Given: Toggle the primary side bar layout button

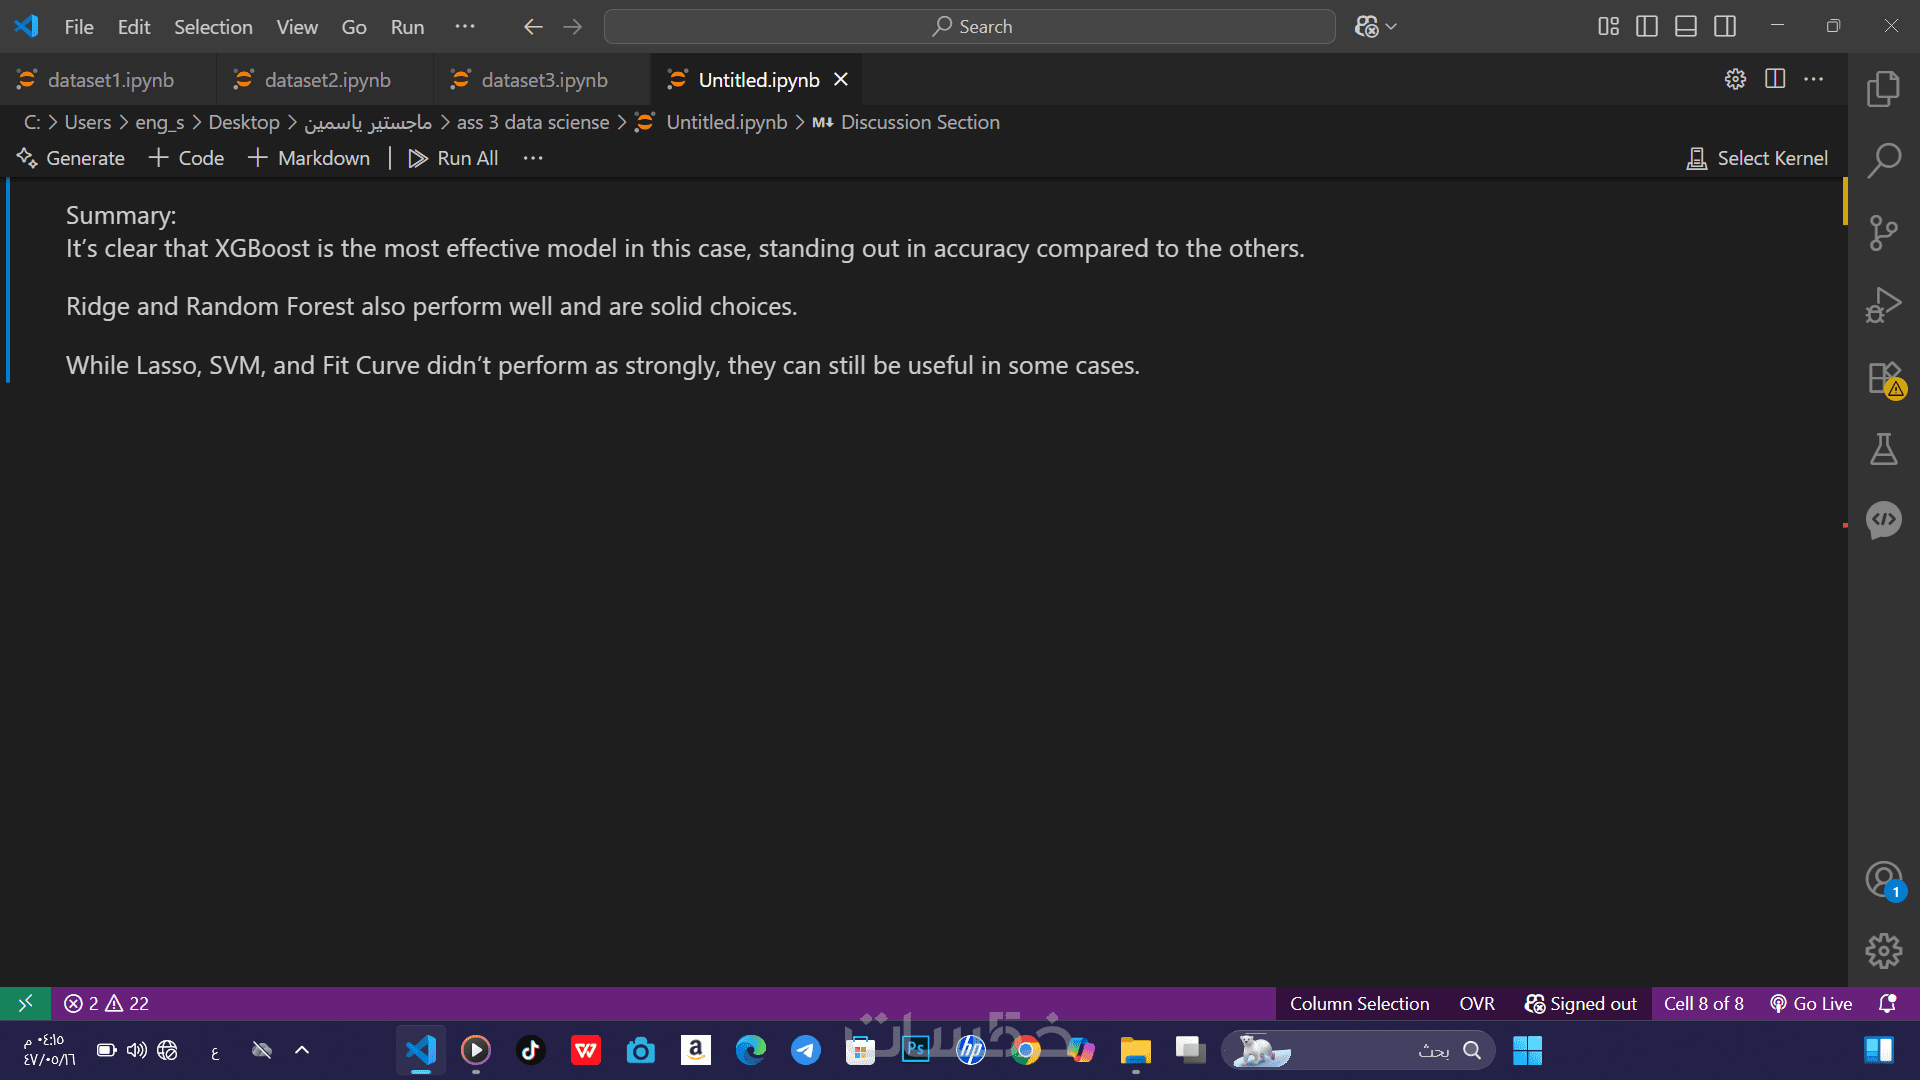Looking at the screenshot, I should tap(1646, 27).
